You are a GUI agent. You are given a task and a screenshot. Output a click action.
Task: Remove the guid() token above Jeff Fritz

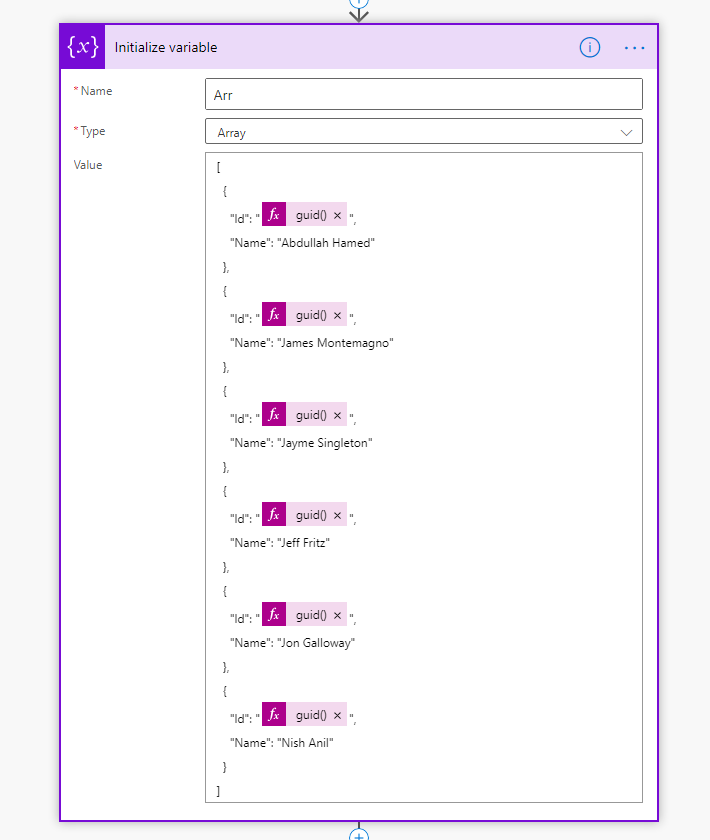click(x=337, y=515)
